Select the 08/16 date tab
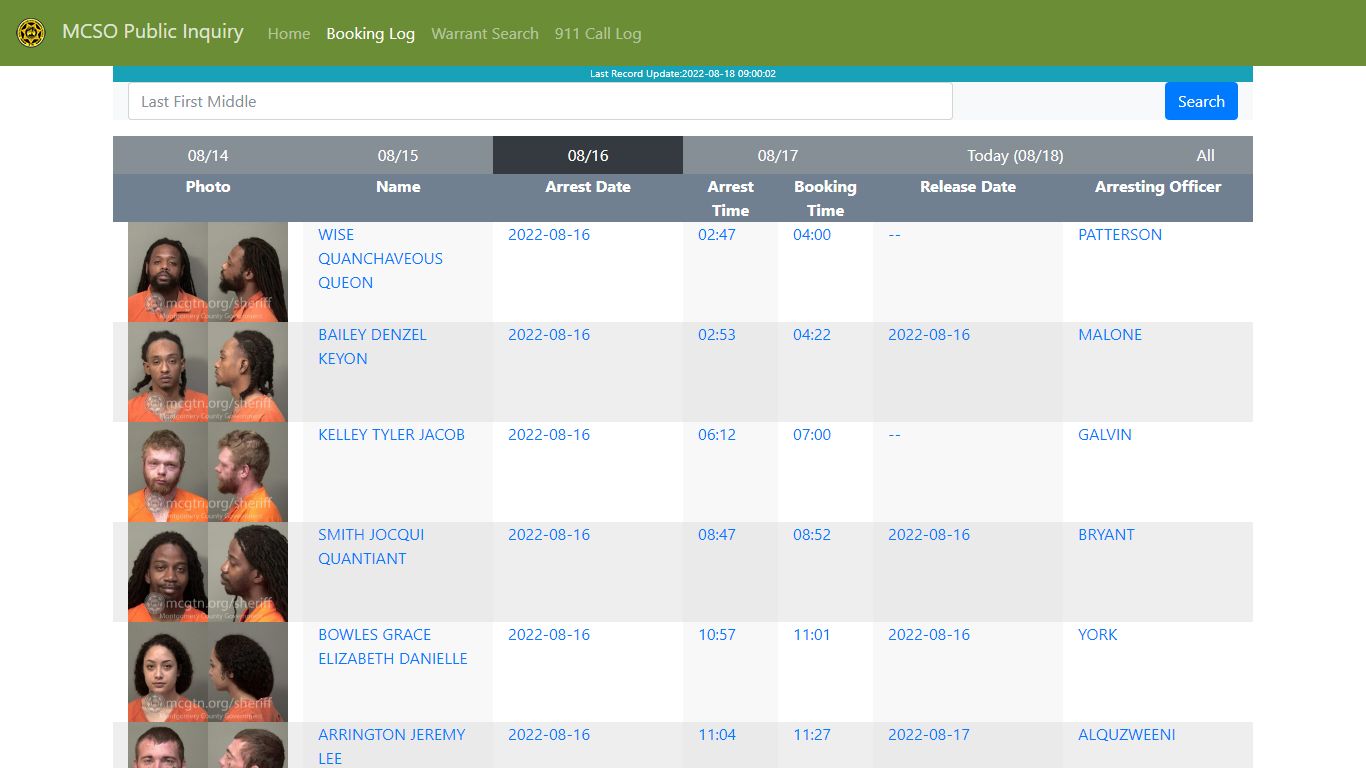The width and height of the screenshot is (1366, 768). tap(588, 155)
